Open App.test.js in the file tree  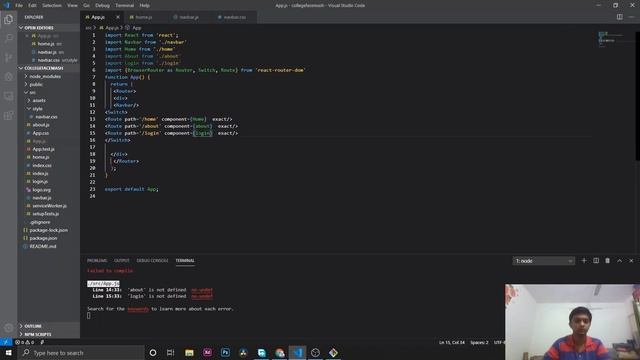[x=43, y=149]
